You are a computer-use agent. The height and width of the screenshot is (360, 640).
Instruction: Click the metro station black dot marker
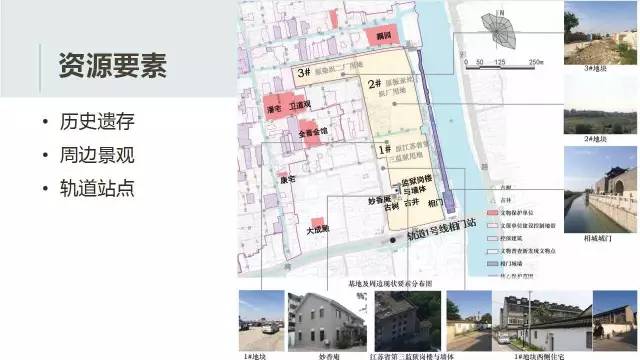pos(393,240)
